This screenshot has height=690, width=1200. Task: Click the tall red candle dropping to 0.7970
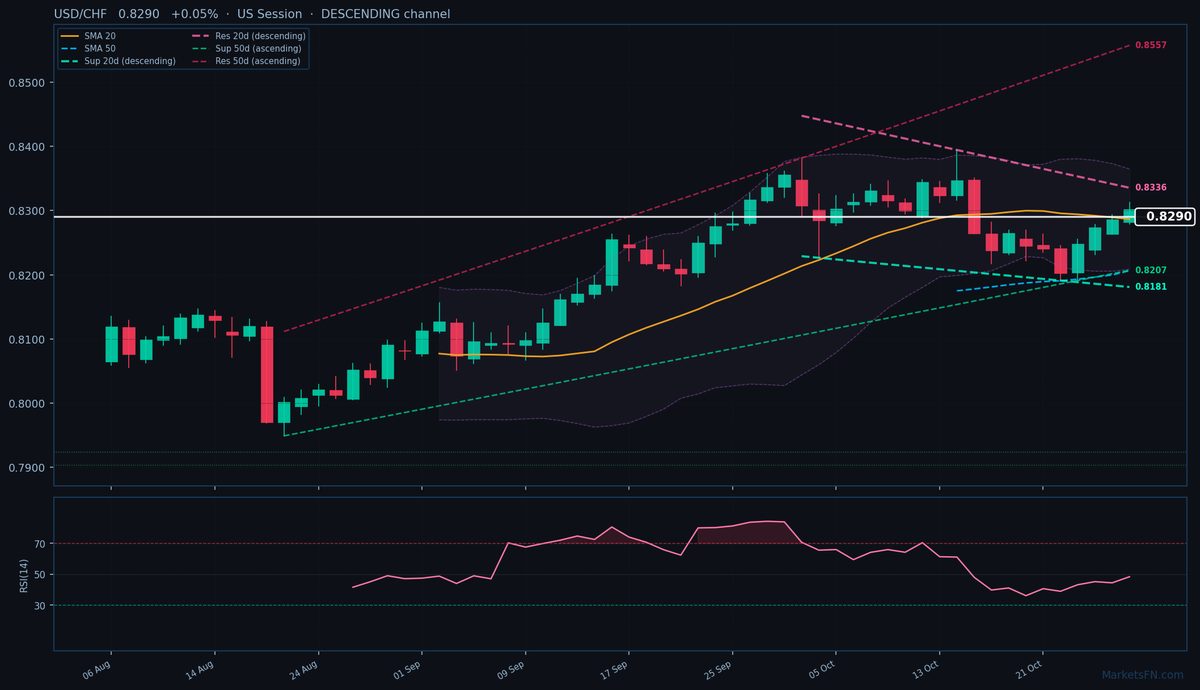[x=267, y=374]
